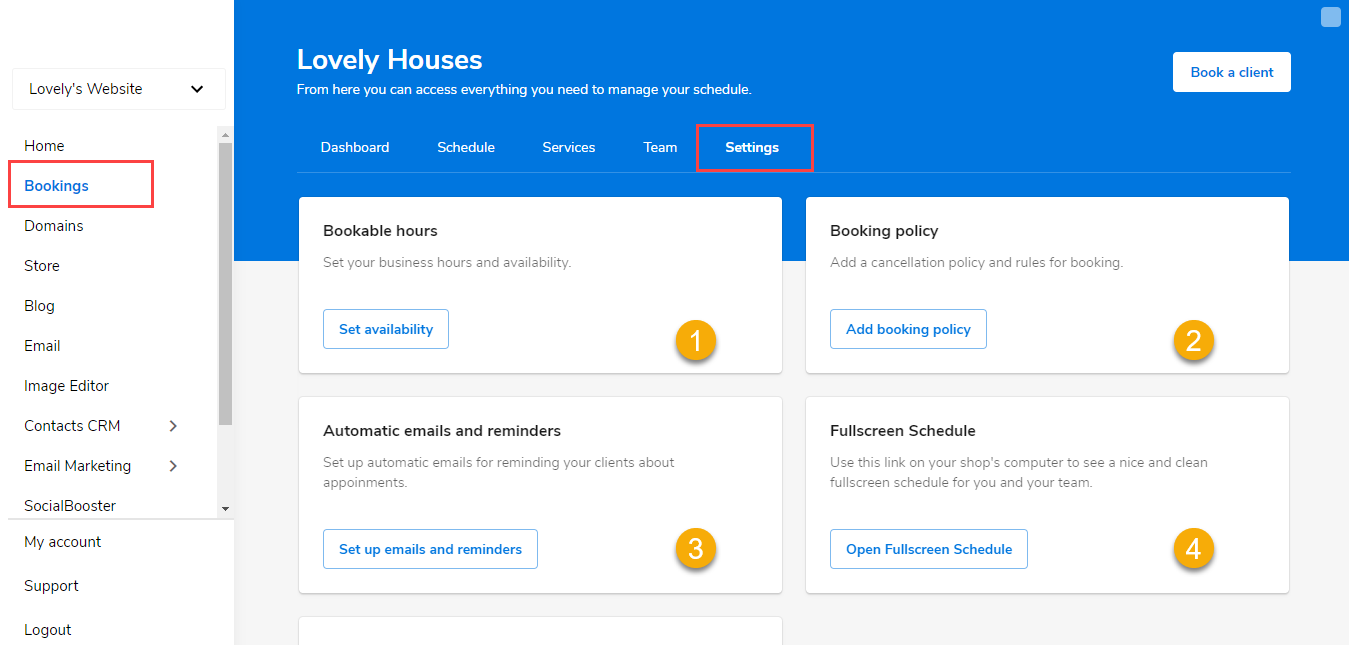1356x653 pixels.
Task: Click the Fullscreen Schedule card title
Action: coord(903,431)
